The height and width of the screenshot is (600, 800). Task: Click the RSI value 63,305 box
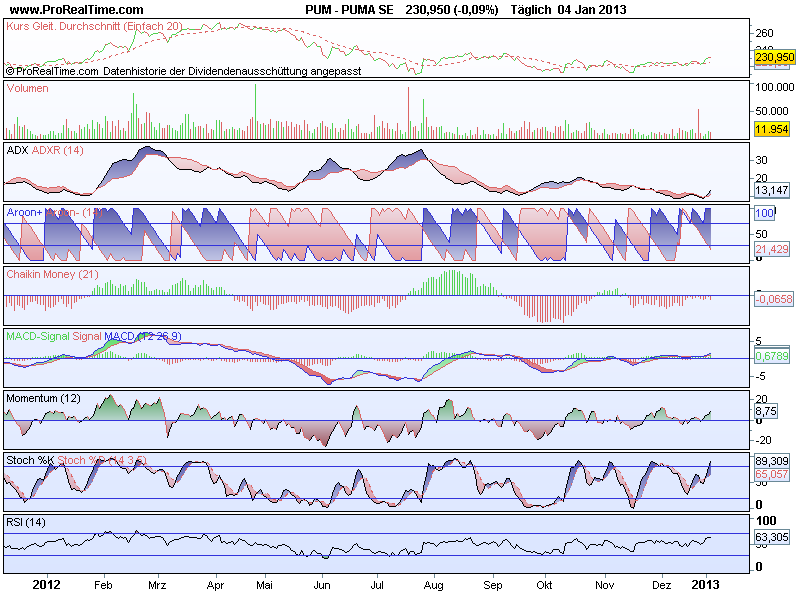[x=771, y=537]
